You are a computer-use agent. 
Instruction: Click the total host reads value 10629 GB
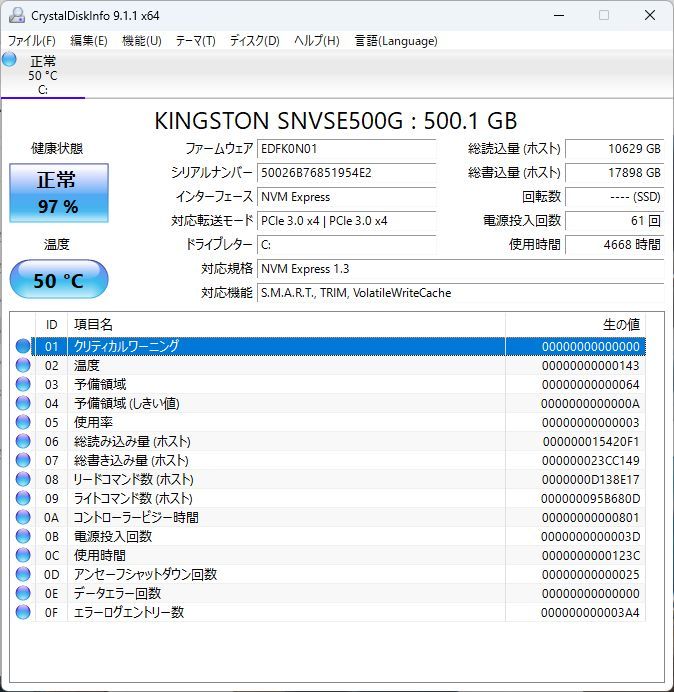[614, 149]
